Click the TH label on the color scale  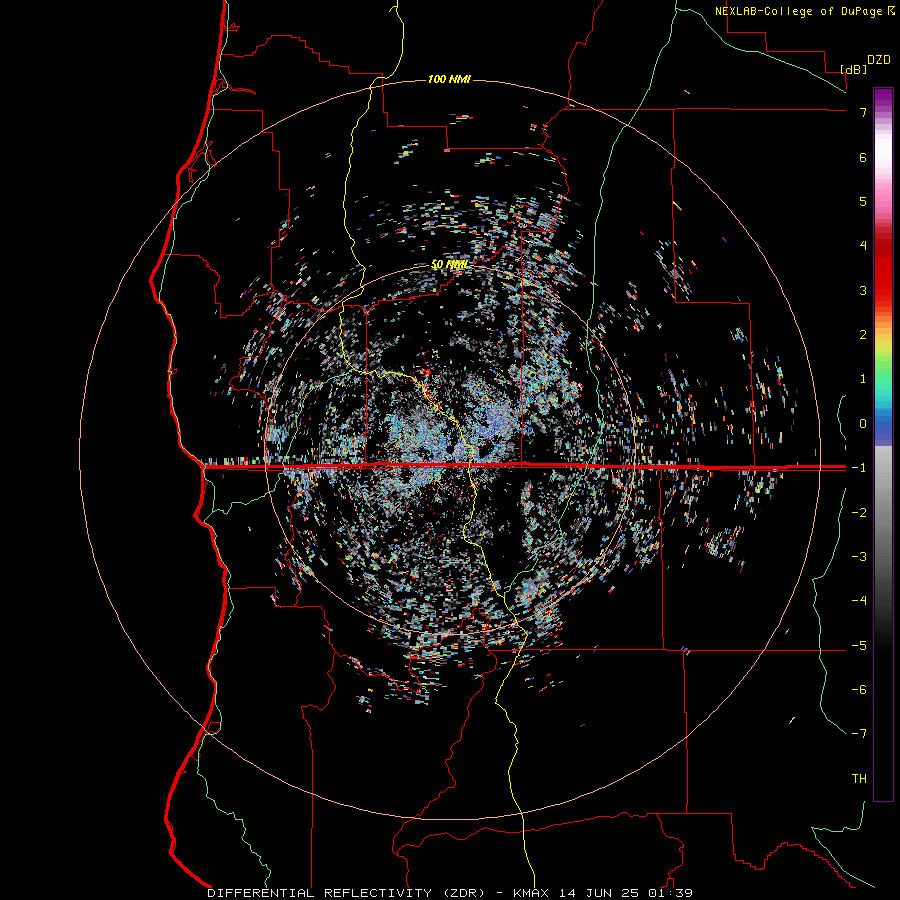click(x=859, y=779)
